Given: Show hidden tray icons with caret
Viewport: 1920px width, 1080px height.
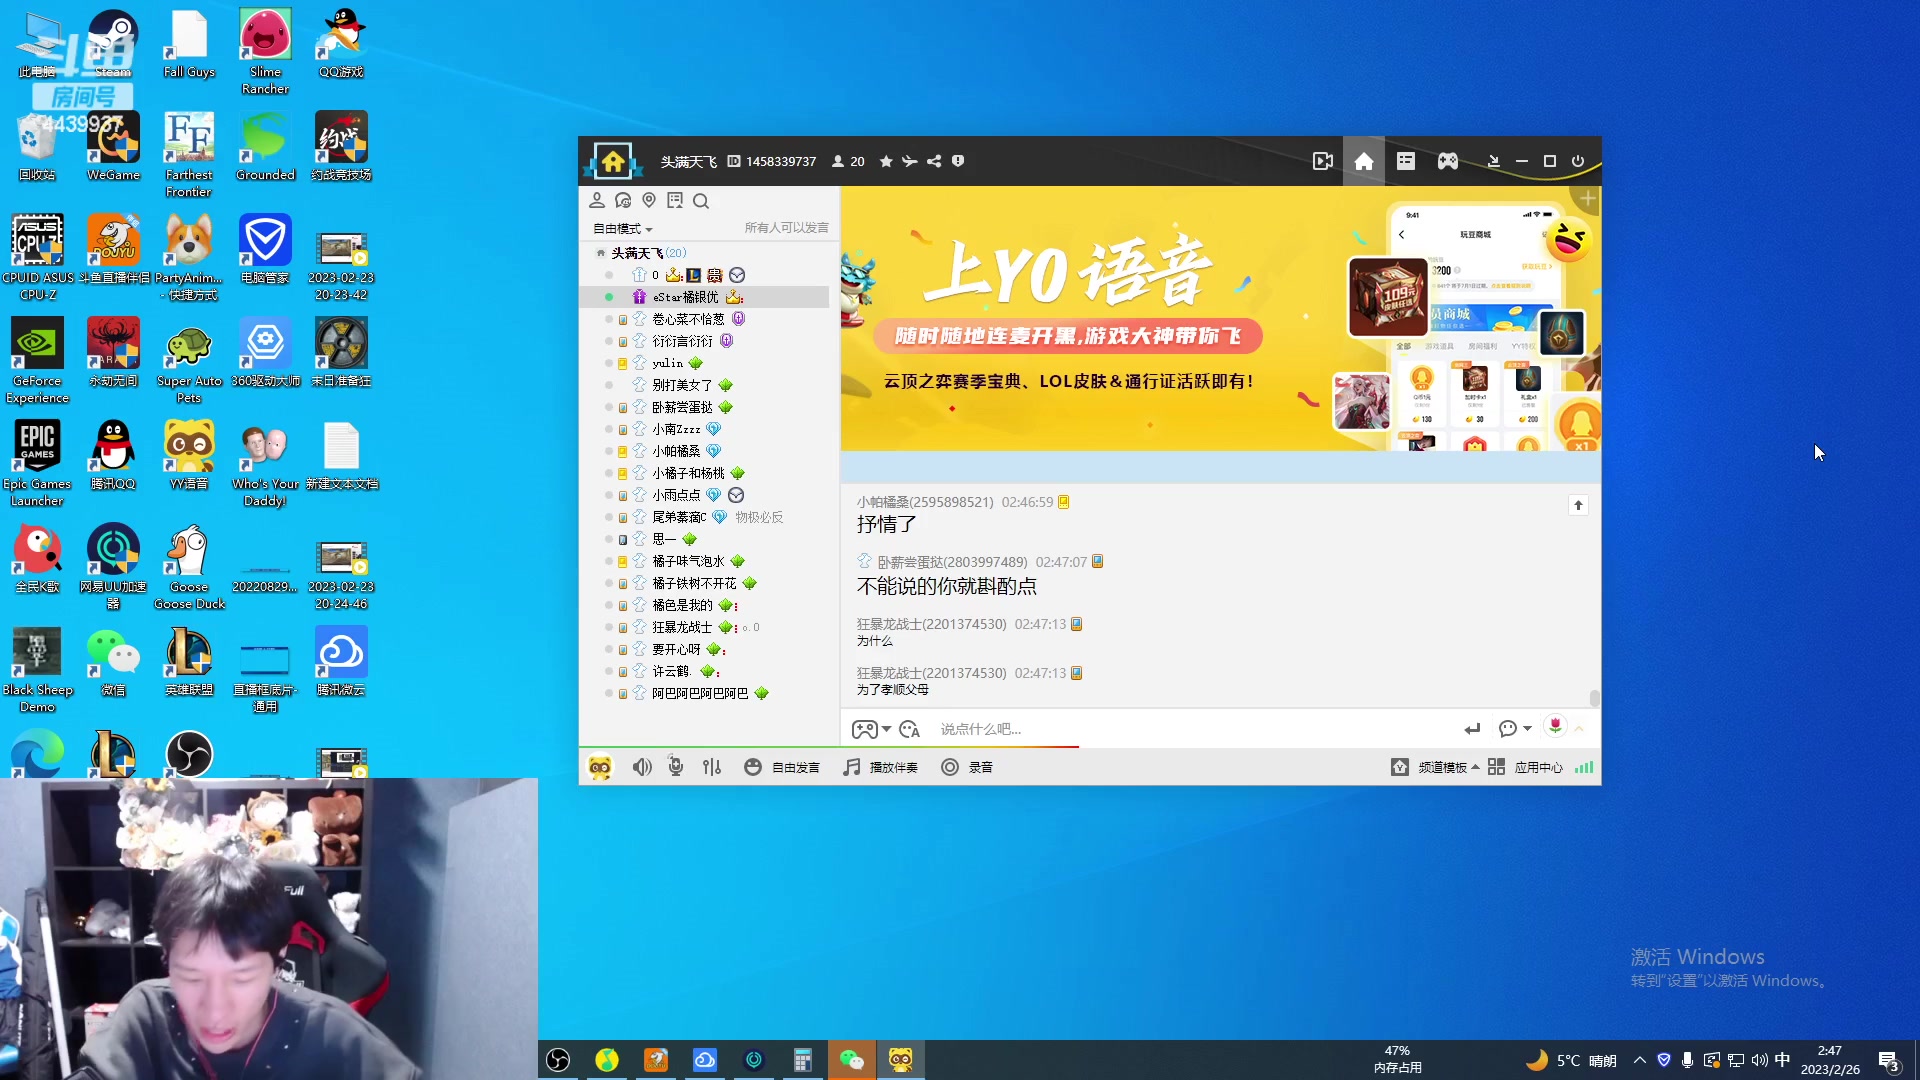Looking at the screenshot, I should click(x=1639, y=1060).
